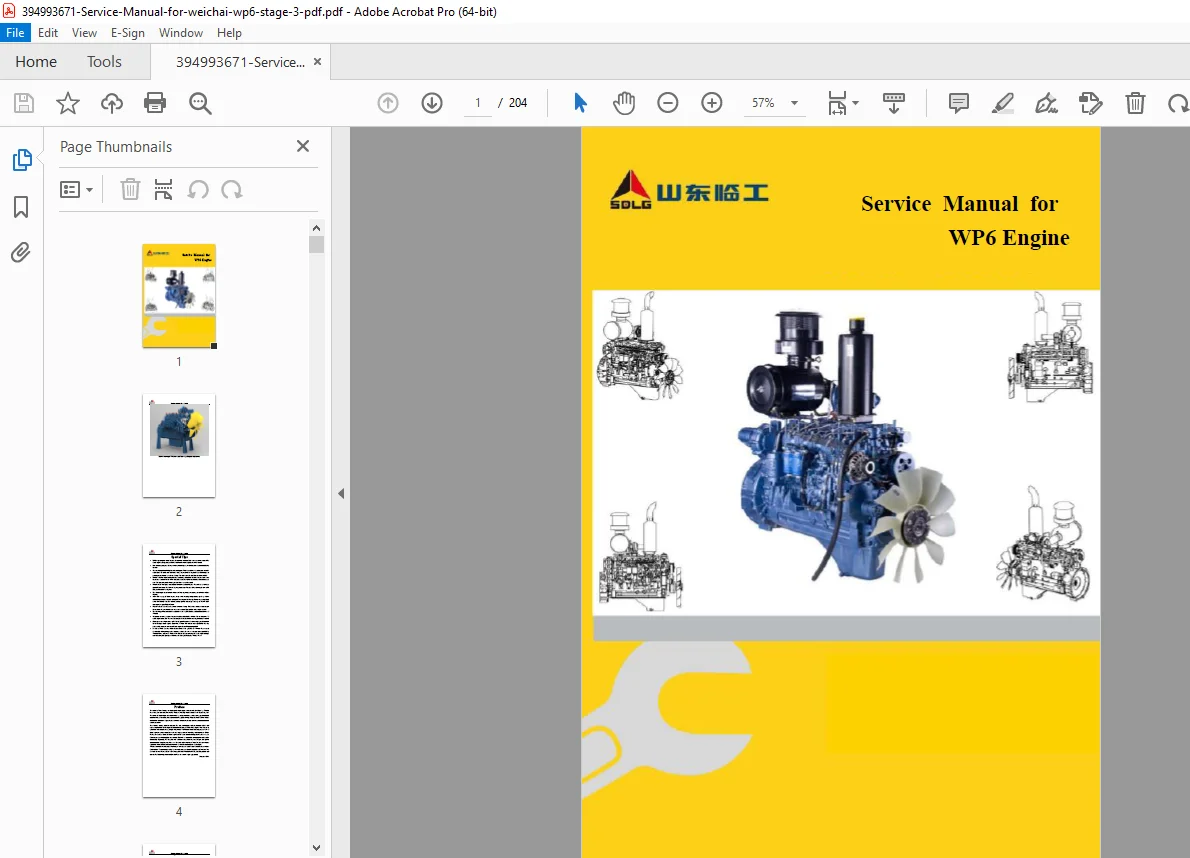Image resolution: width=1190 pixels, height=858 pixels.
Task: Open the Attachments paperclip panel
Action: click(x=20, y=252)
